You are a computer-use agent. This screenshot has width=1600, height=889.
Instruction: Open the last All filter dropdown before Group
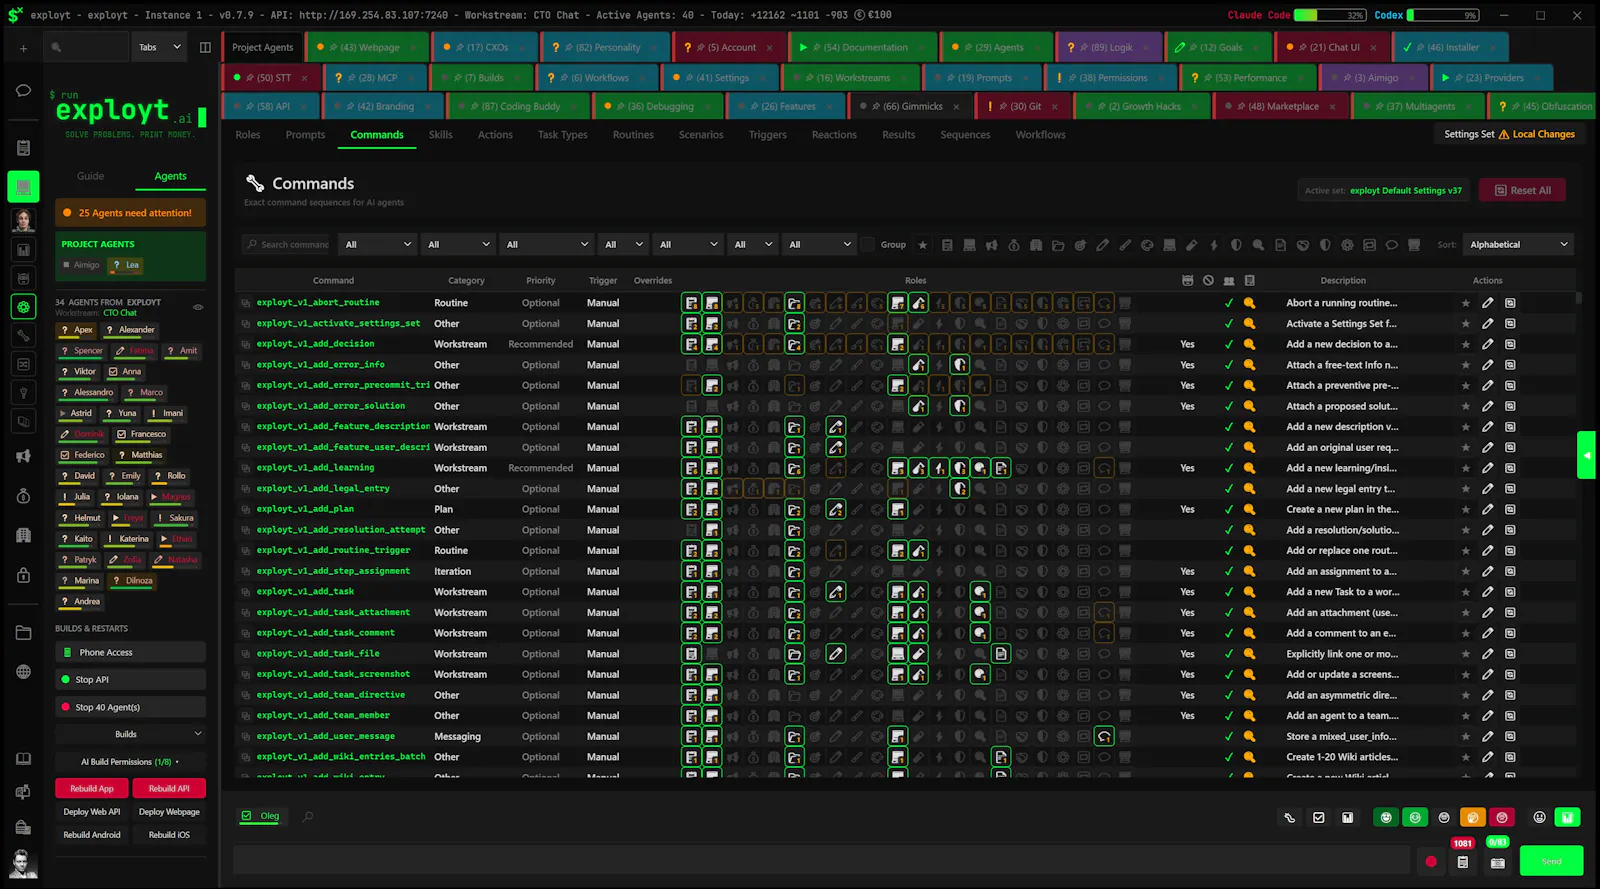(819, 245)
